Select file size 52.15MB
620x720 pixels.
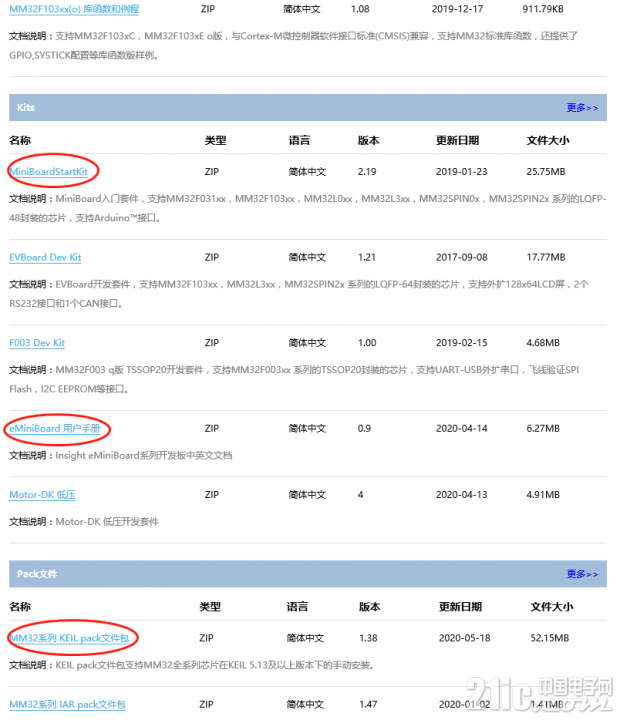[x=550, y=638]
